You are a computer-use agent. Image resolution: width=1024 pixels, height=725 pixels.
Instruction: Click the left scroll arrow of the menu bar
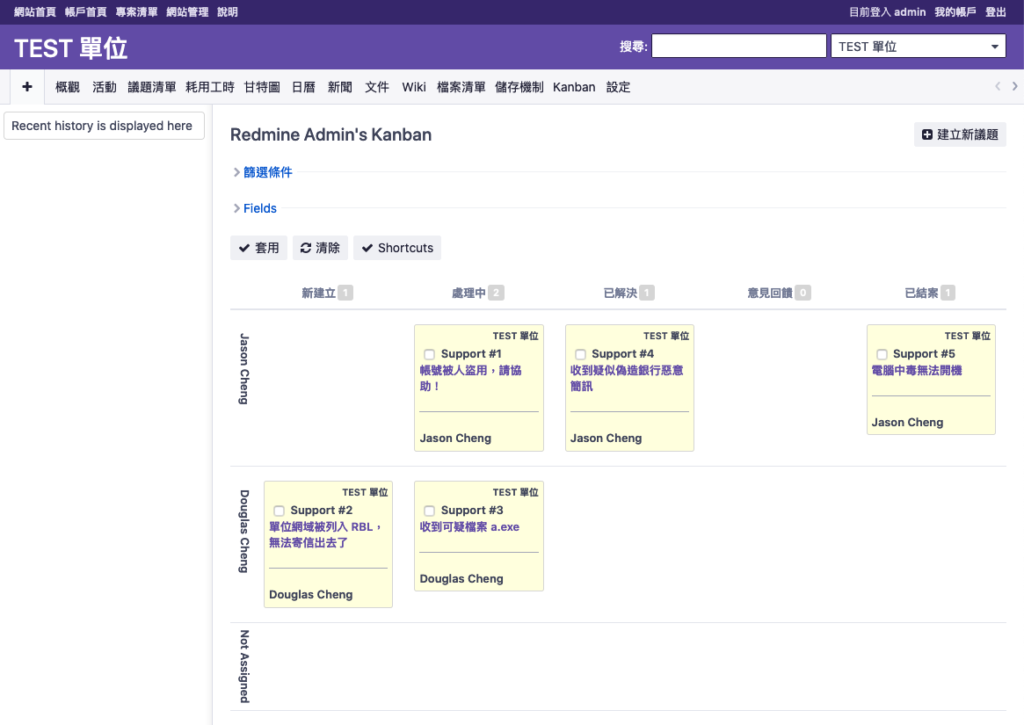(x=997, y=86)
